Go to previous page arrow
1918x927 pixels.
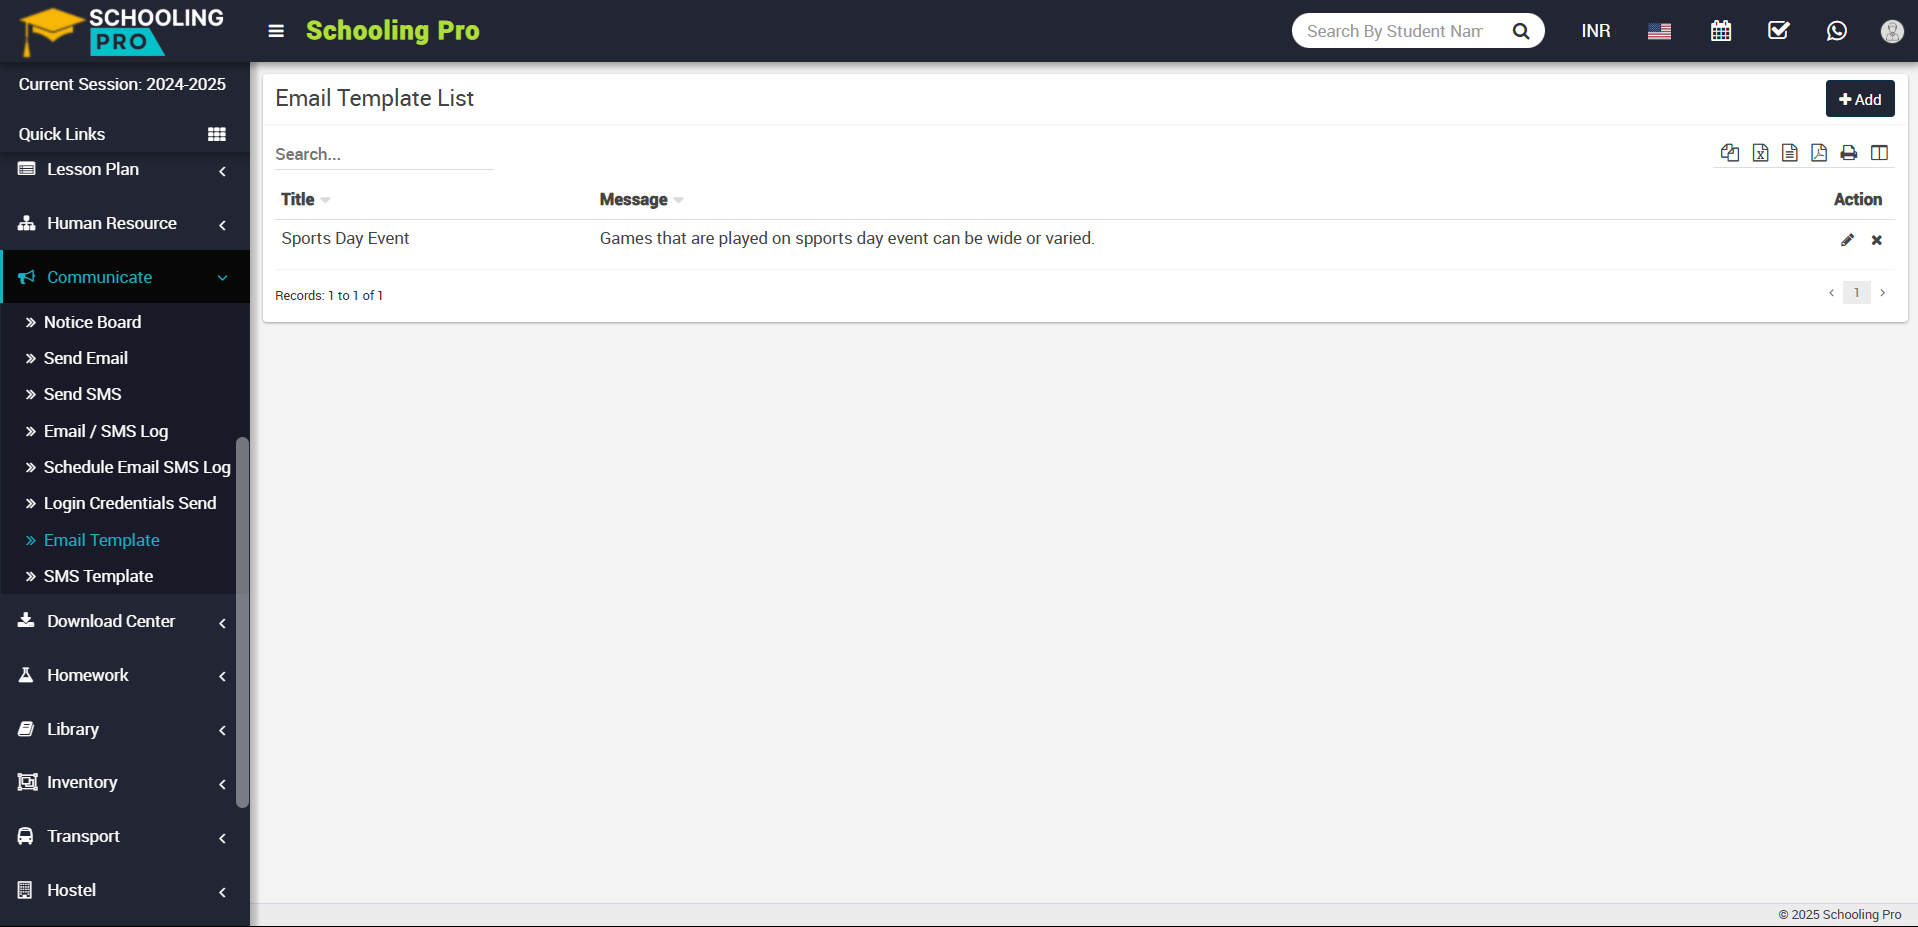point(1831,293)
